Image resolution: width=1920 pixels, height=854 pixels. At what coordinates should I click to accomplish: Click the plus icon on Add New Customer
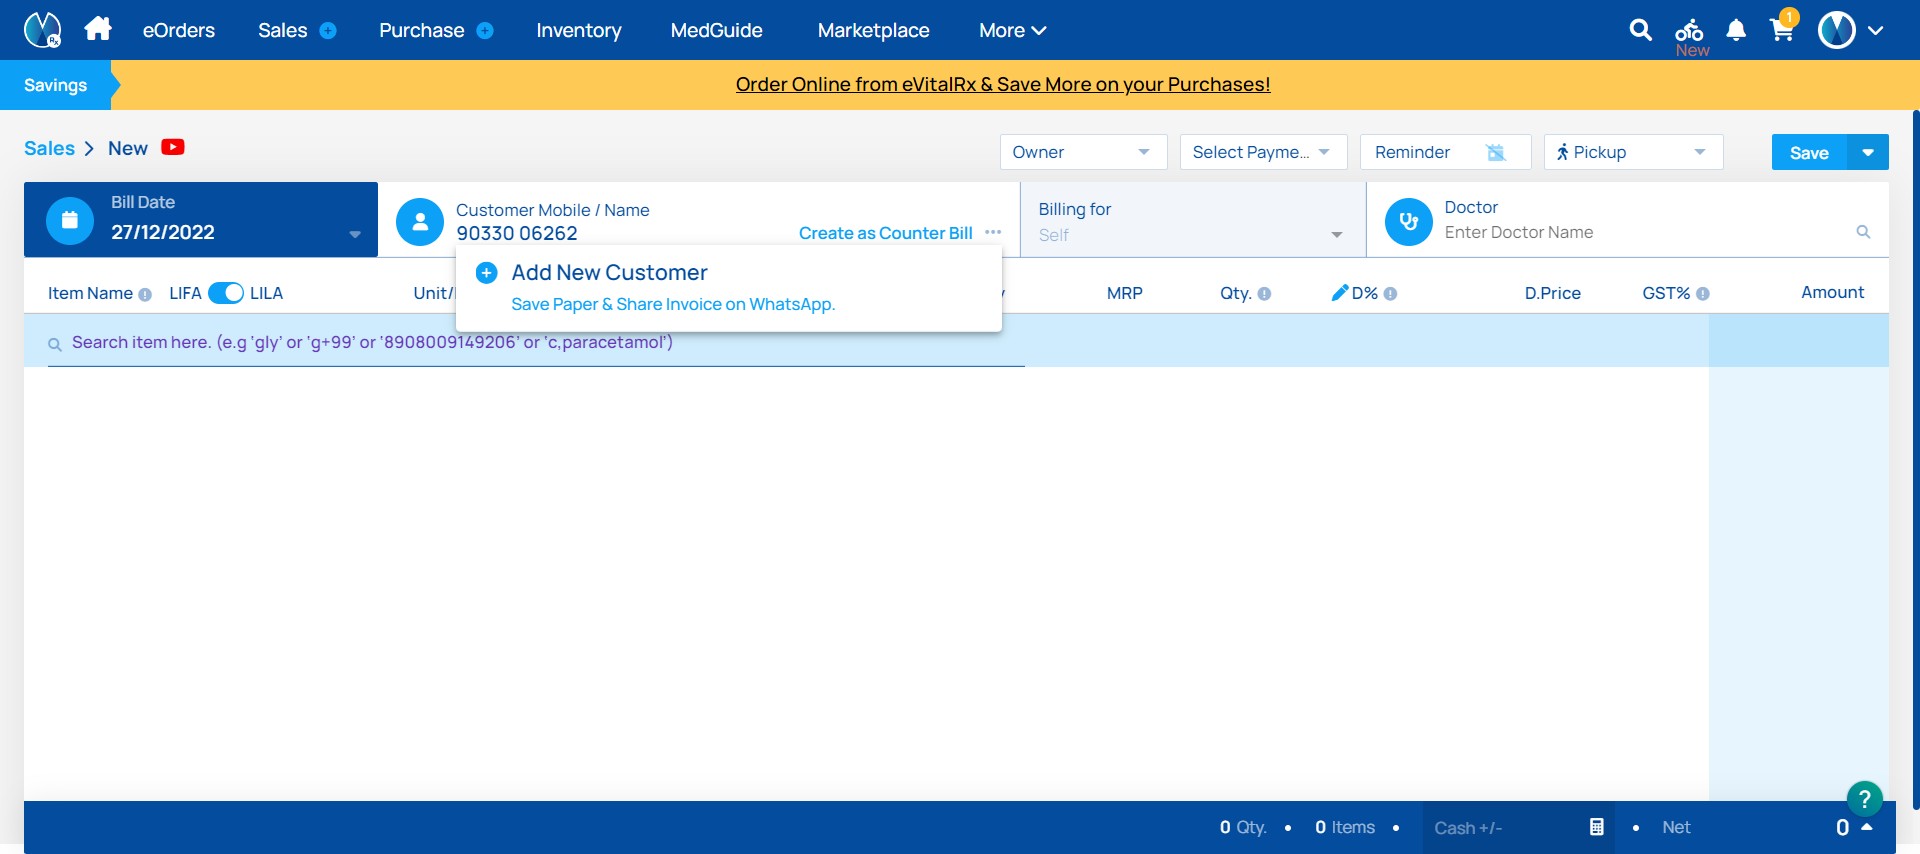pyautogui.click(x=487, y=273)
